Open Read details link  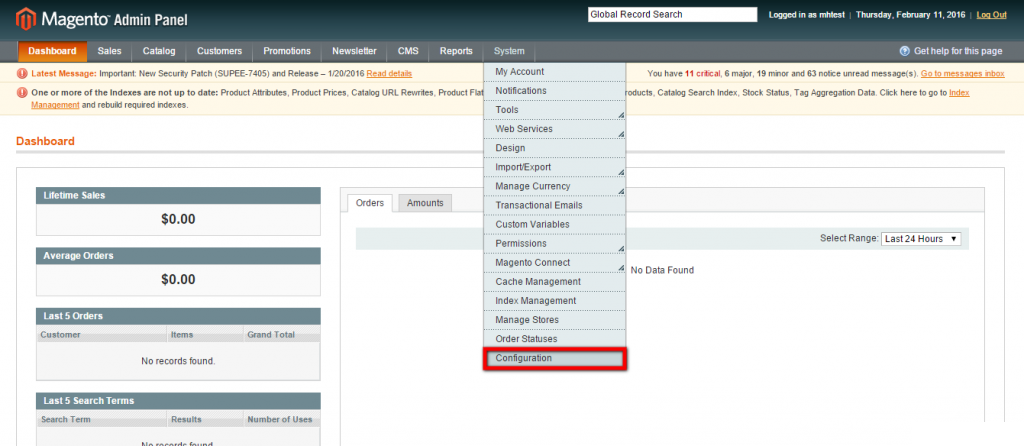389,74
